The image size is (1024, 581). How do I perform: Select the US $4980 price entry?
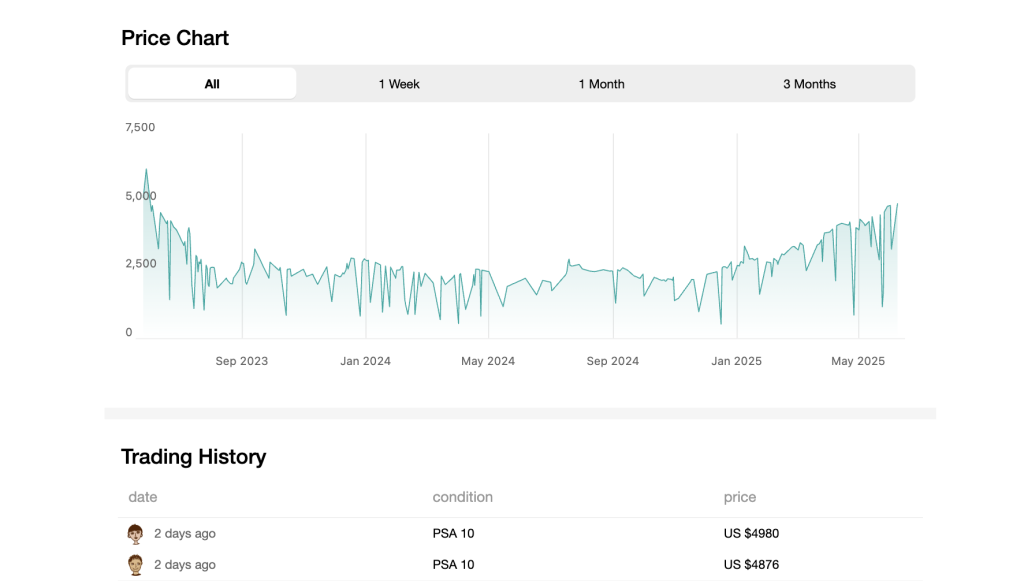click(751, 534)
